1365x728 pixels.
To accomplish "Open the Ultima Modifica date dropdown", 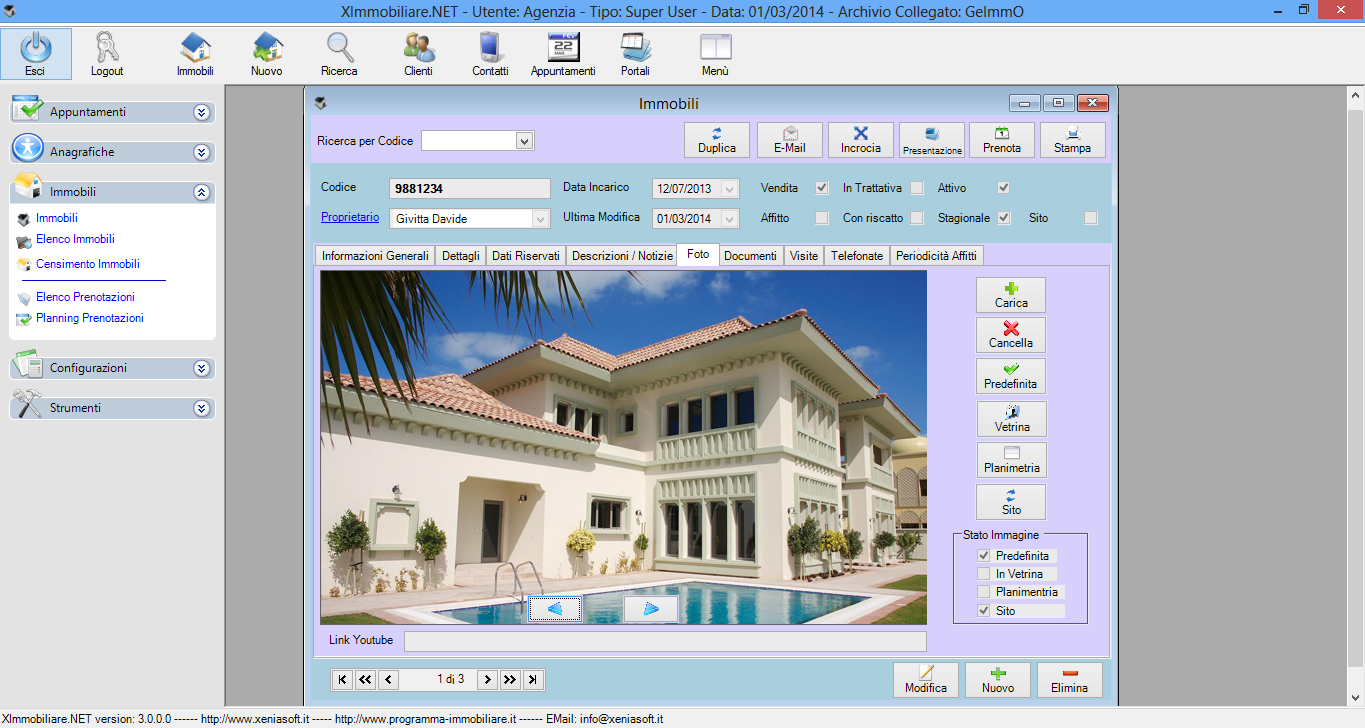I will pos(730,218).
